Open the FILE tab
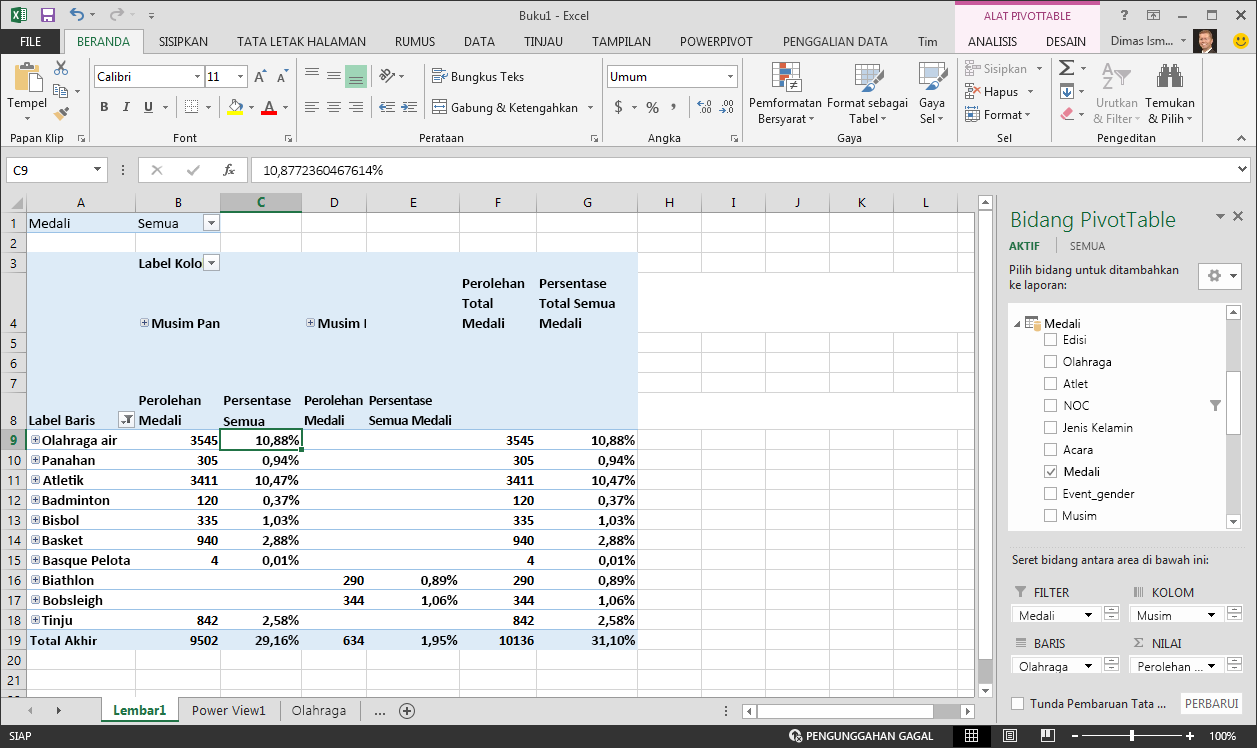 pos(31,42)
